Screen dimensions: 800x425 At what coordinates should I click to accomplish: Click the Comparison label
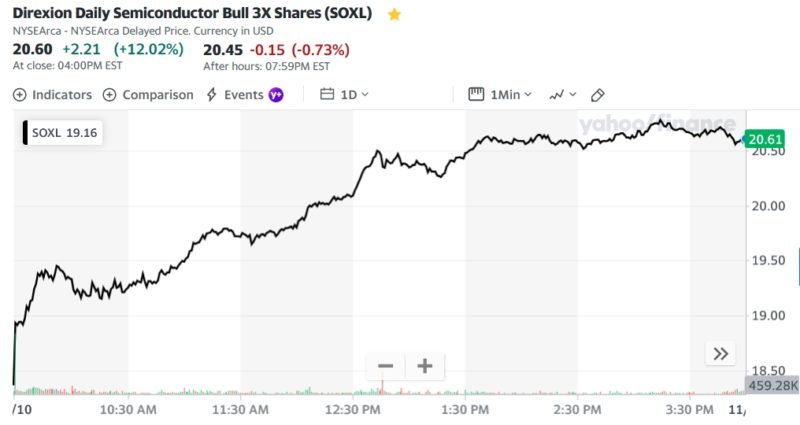click(157, 95)
